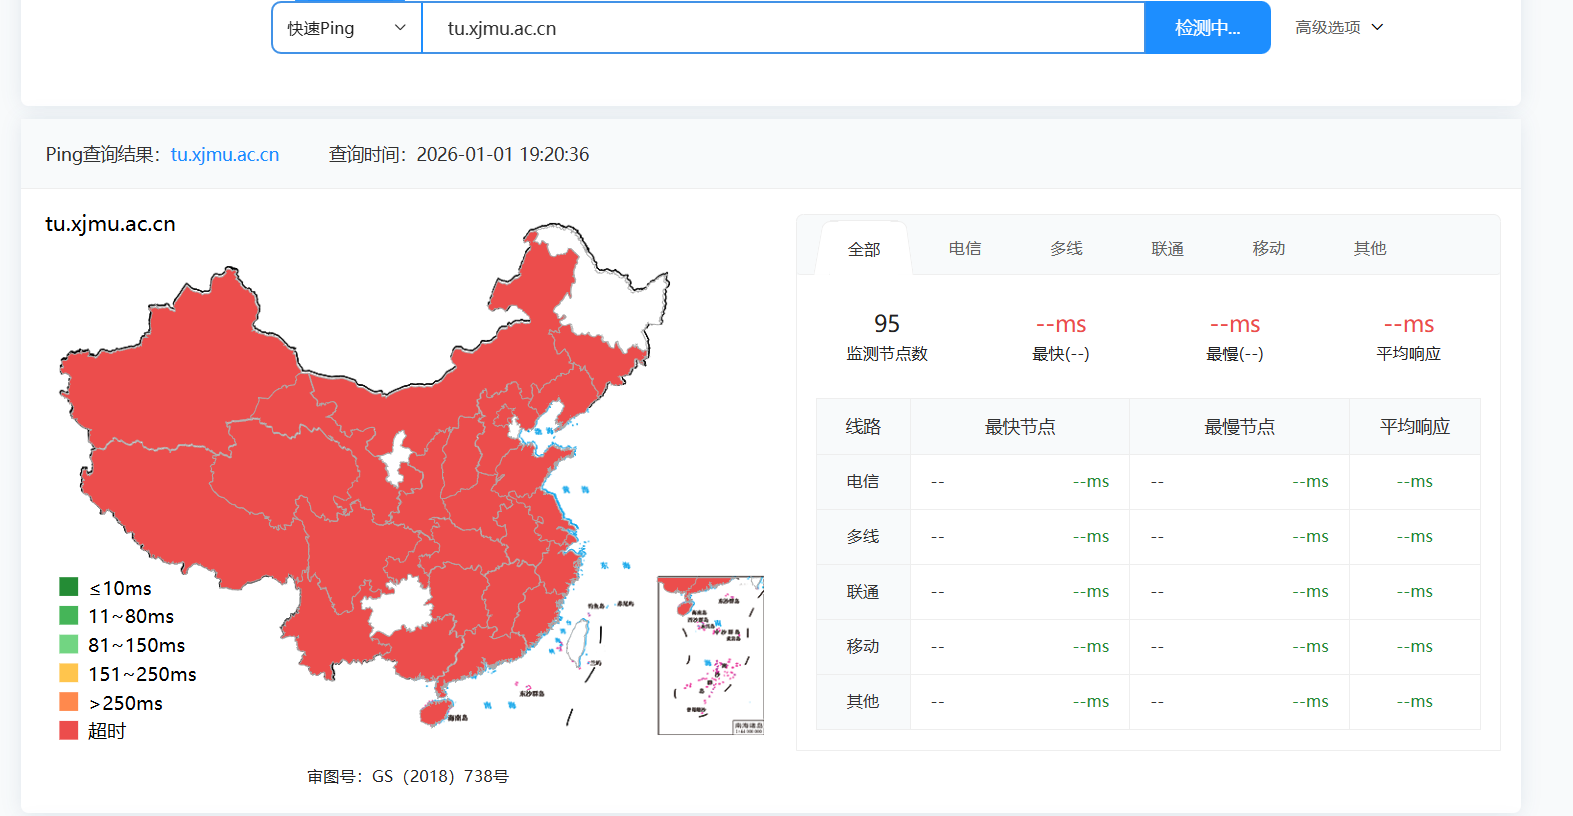Viewport: 1573px width, 816px height.
Task: Click the red 超时 legend swatch
Action: 69,730
